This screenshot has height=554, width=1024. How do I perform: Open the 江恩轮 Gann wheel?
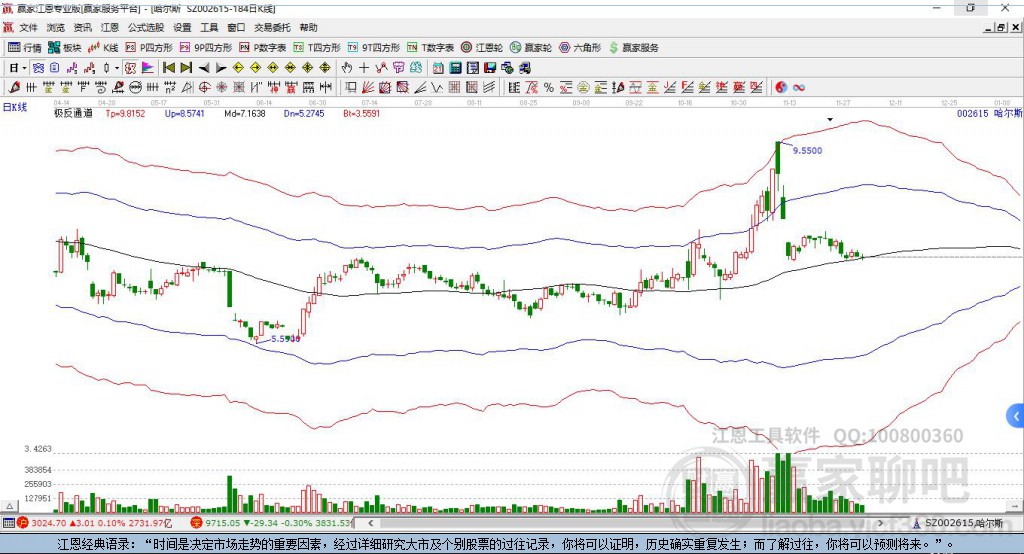482,48
